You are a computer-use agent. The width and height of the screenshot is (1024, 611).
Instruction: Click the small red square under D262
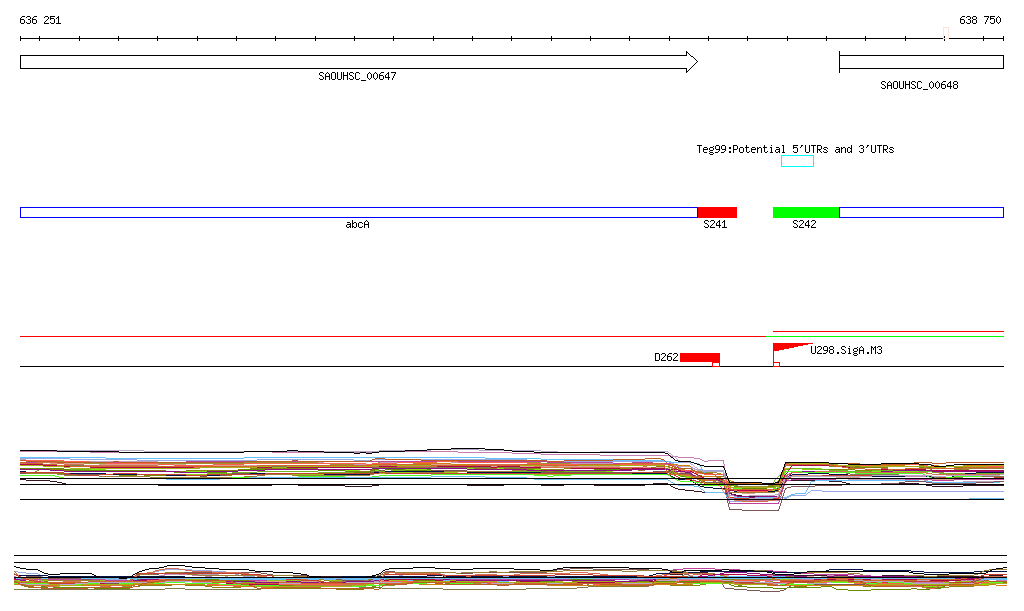(715, 365)
